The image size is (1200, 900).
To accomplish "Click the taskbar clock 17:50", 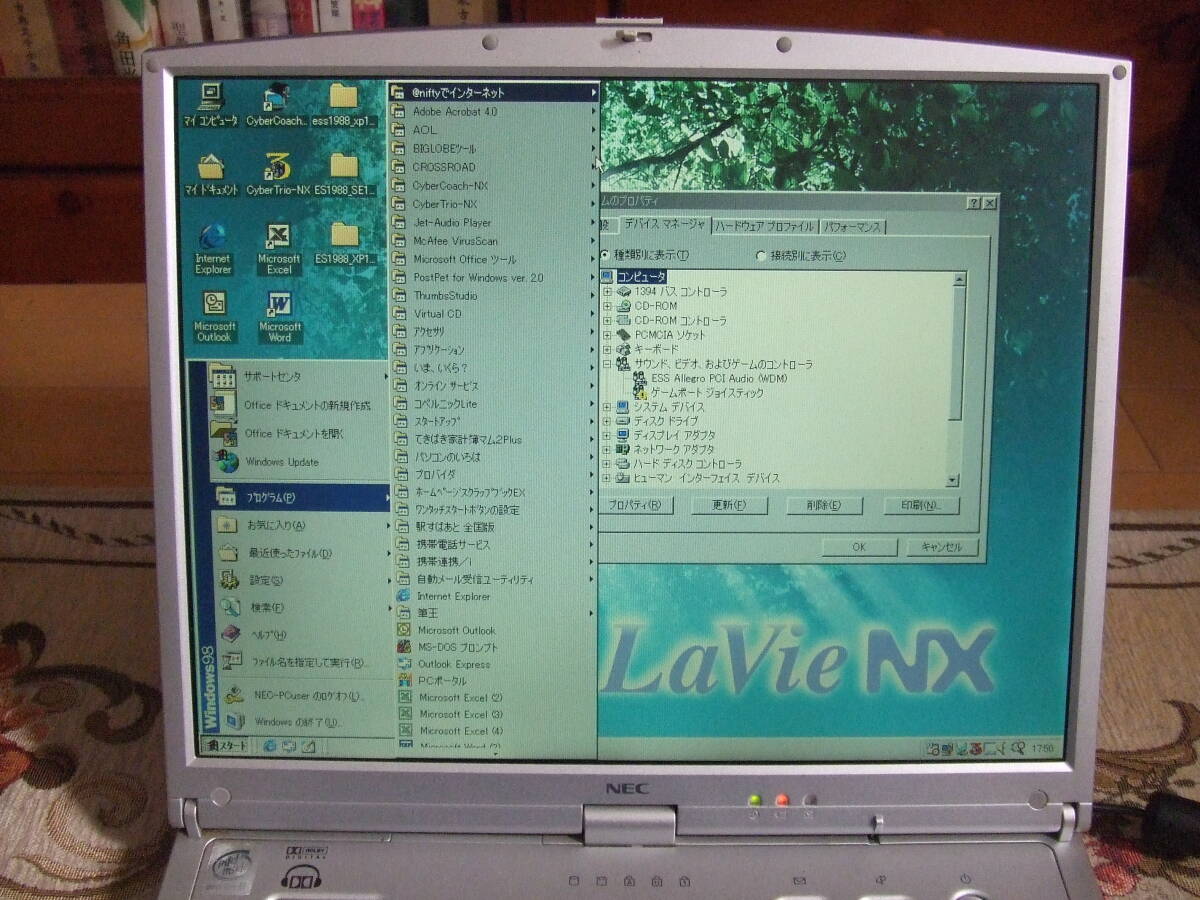I will [x=1042, y=748].
